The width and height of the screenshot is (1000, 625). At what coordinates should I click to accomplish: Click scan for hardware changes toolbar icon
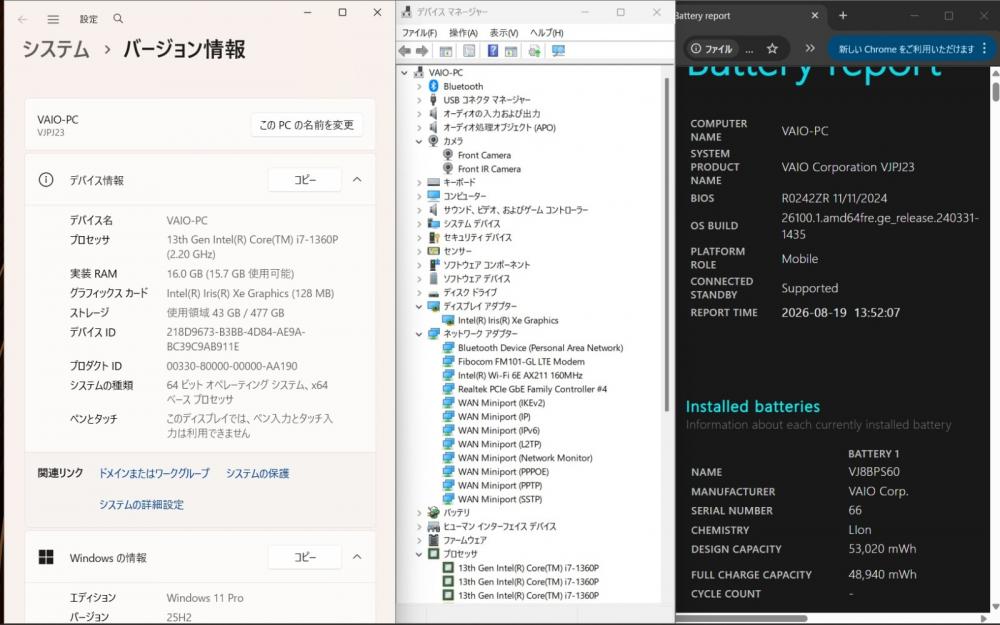pos(558,50)
